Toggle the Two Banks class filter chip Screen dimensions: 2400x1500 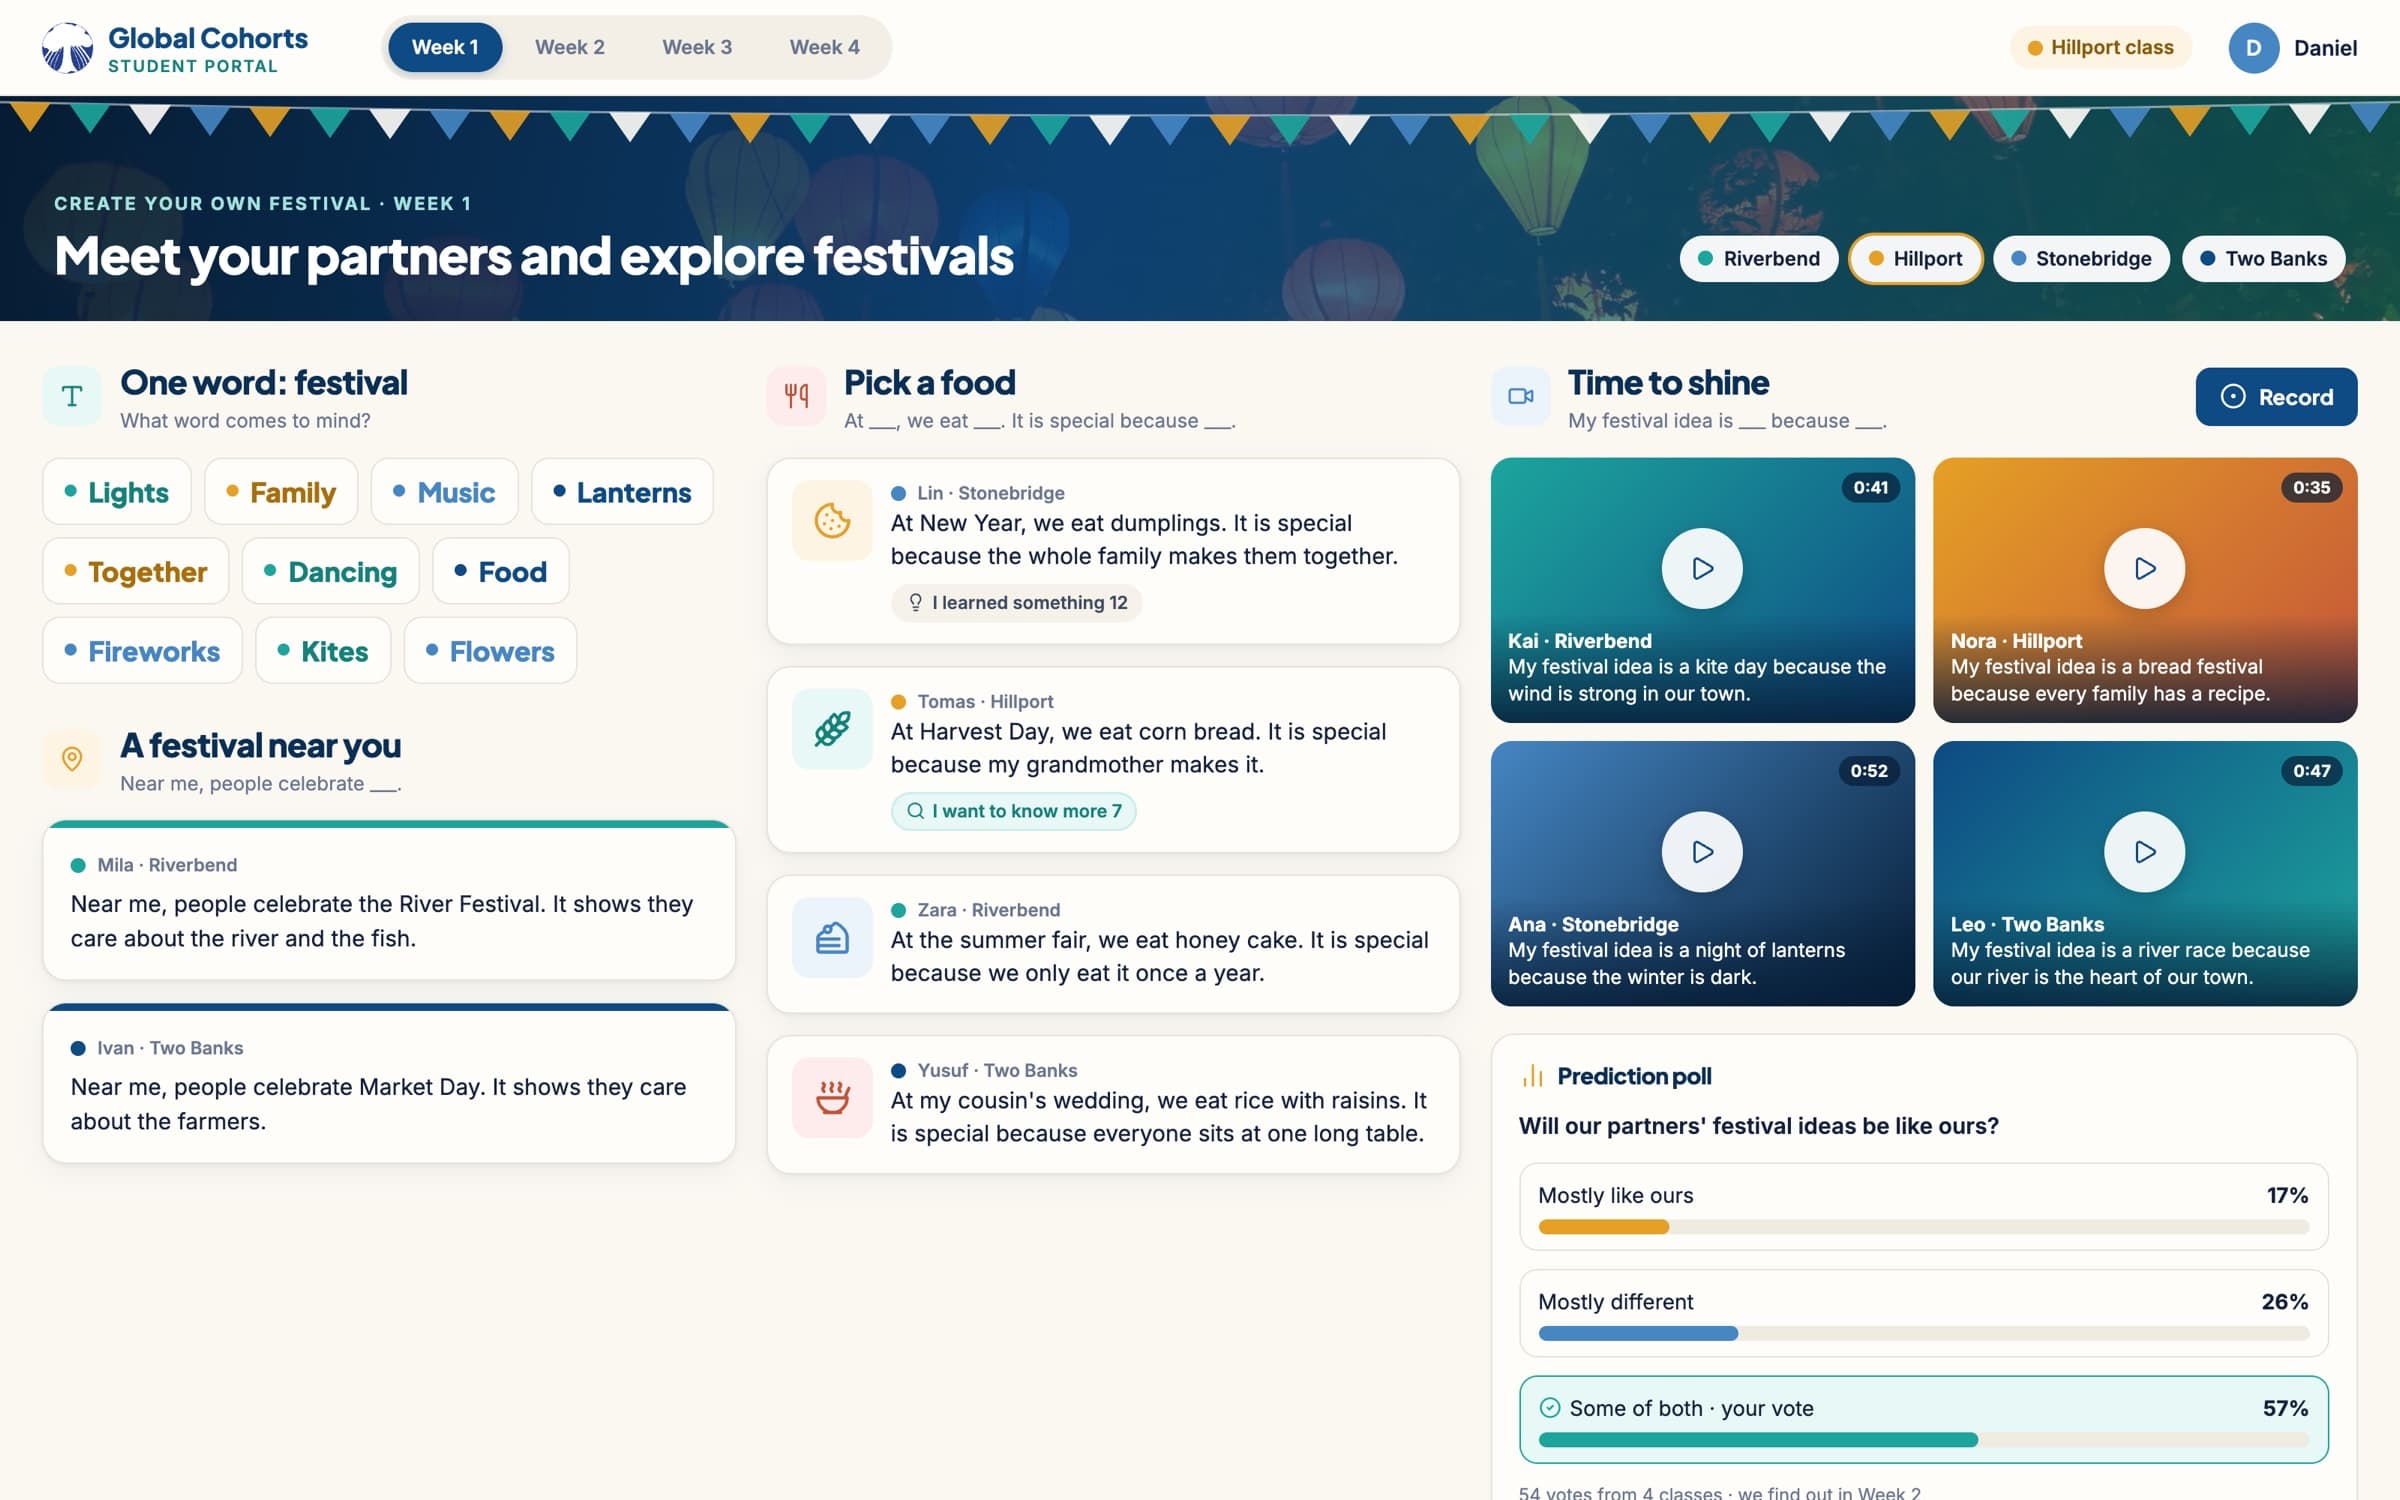point(2264,259)
